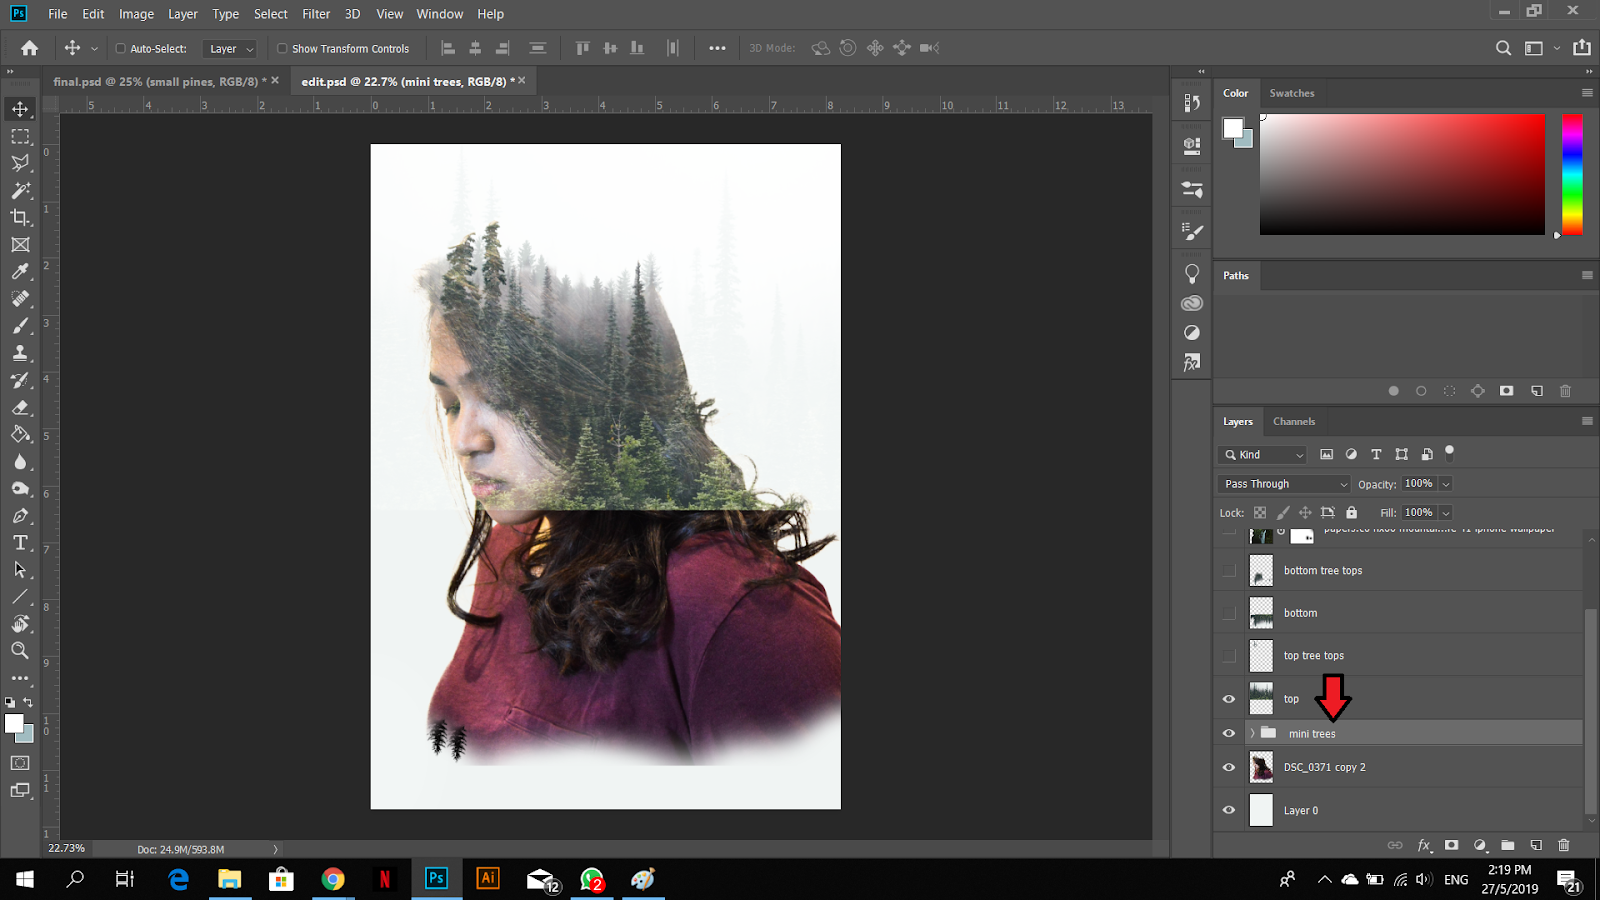This screenshot has width=1600, height=900.
Task: Select the Eraser tool
Action: click(20, 408)
